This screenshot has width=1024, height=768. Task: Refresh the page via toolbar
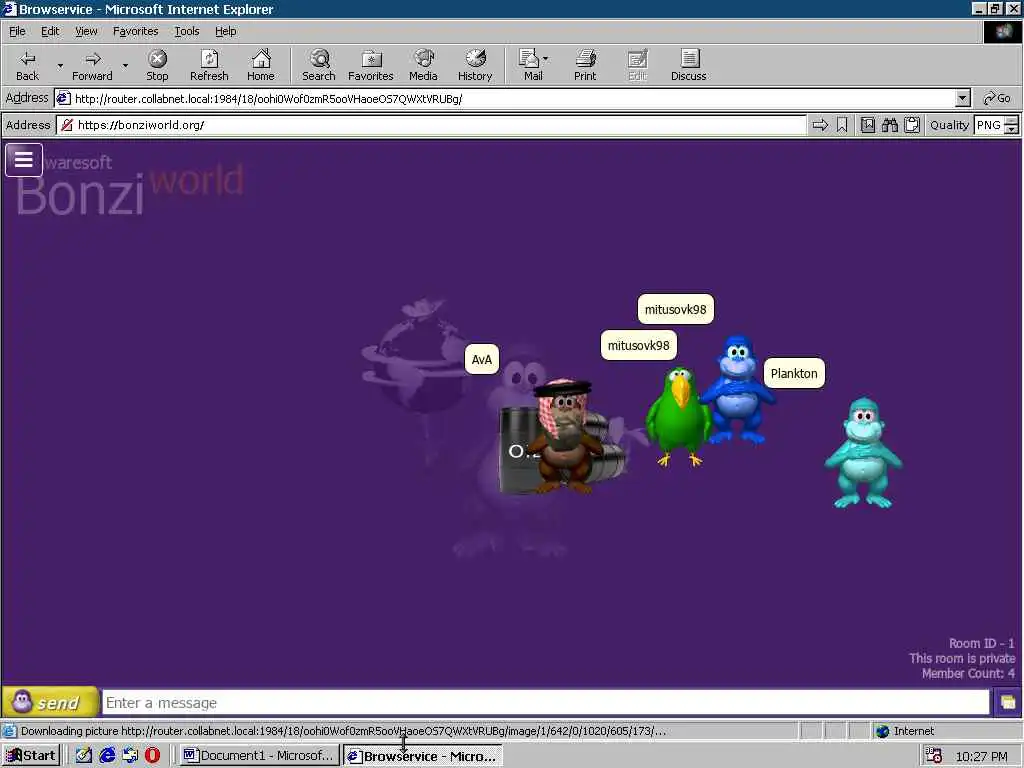pyautogui.click(x=209, y=65)
